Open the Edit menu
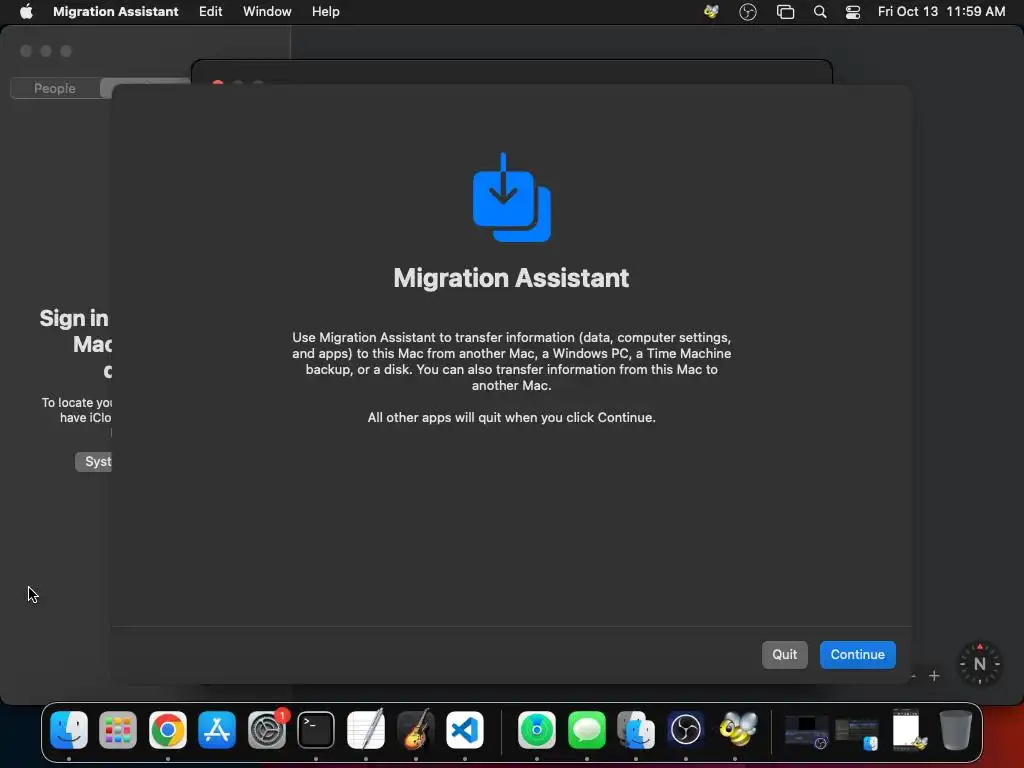The height and width of the screenshot is (768, 1024). (x=210, y=11)
